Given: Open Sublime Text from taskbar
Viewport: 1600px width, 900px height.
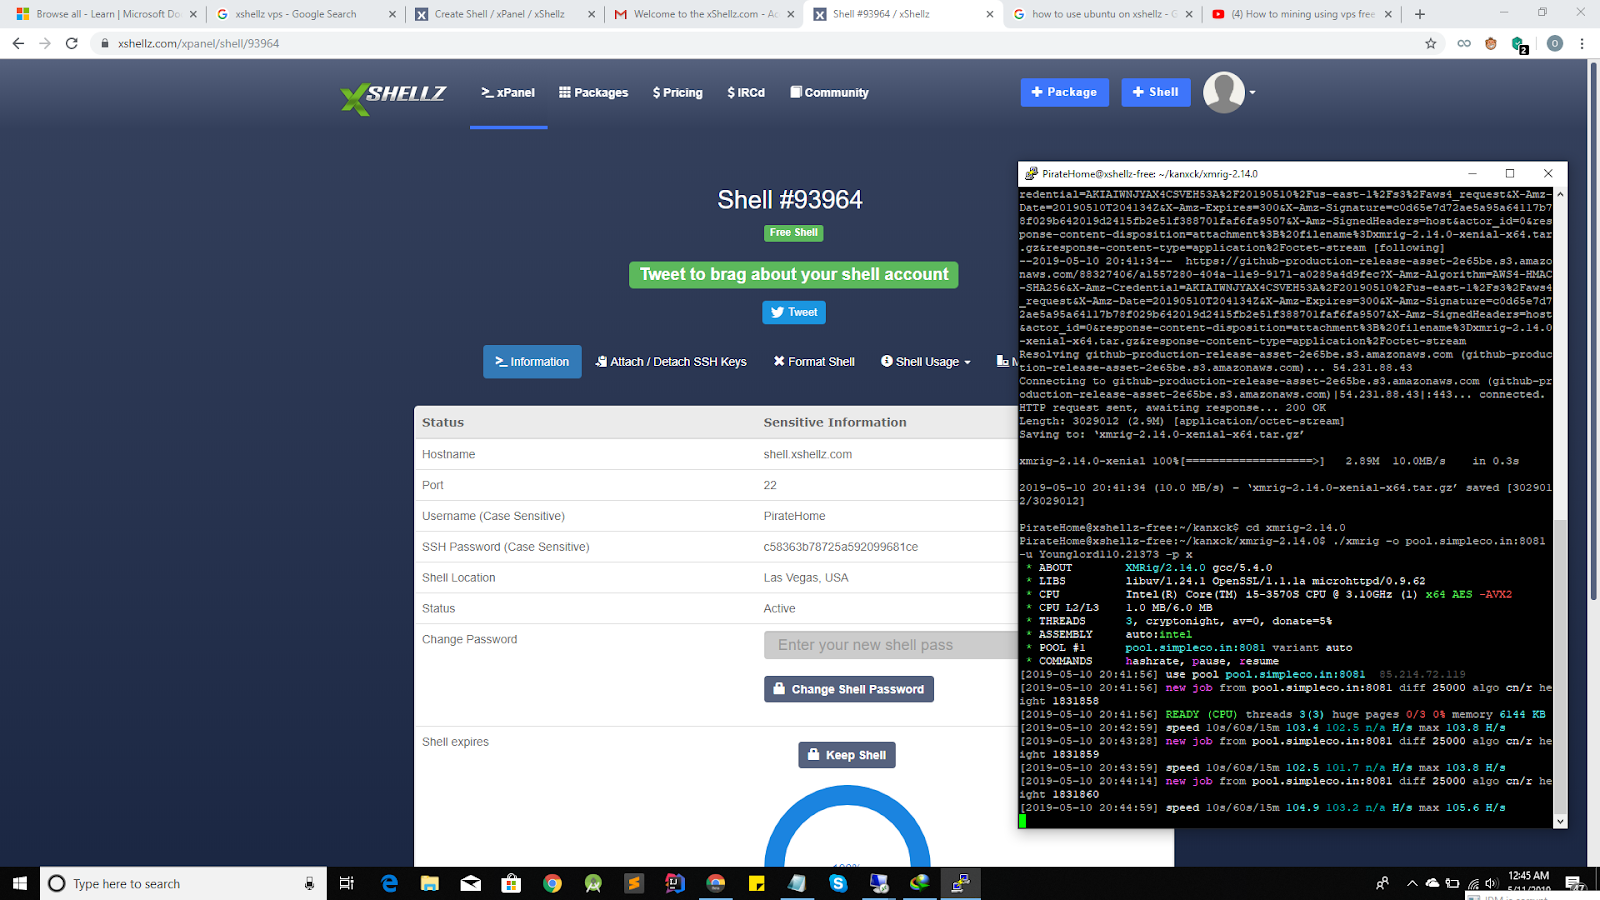Looking at the screenshot, I should (x=634, y=883).
